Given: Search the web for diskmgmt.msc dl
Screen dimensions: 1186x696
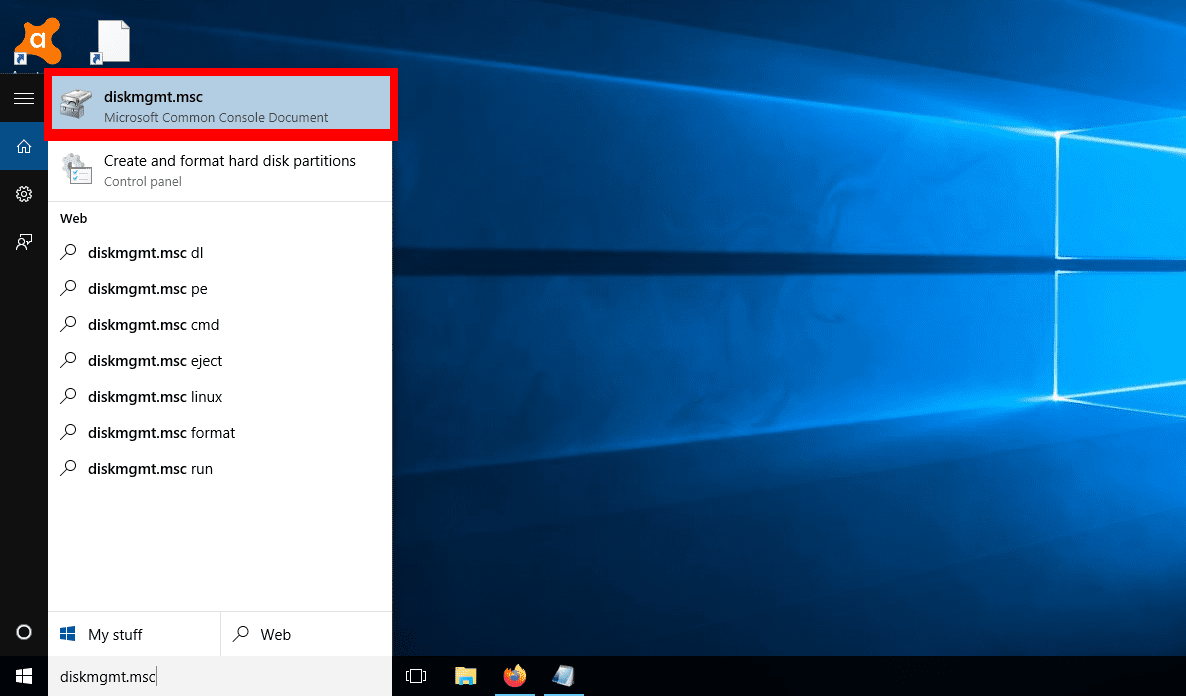Looking at the screenshot, I should pos(145,252).
